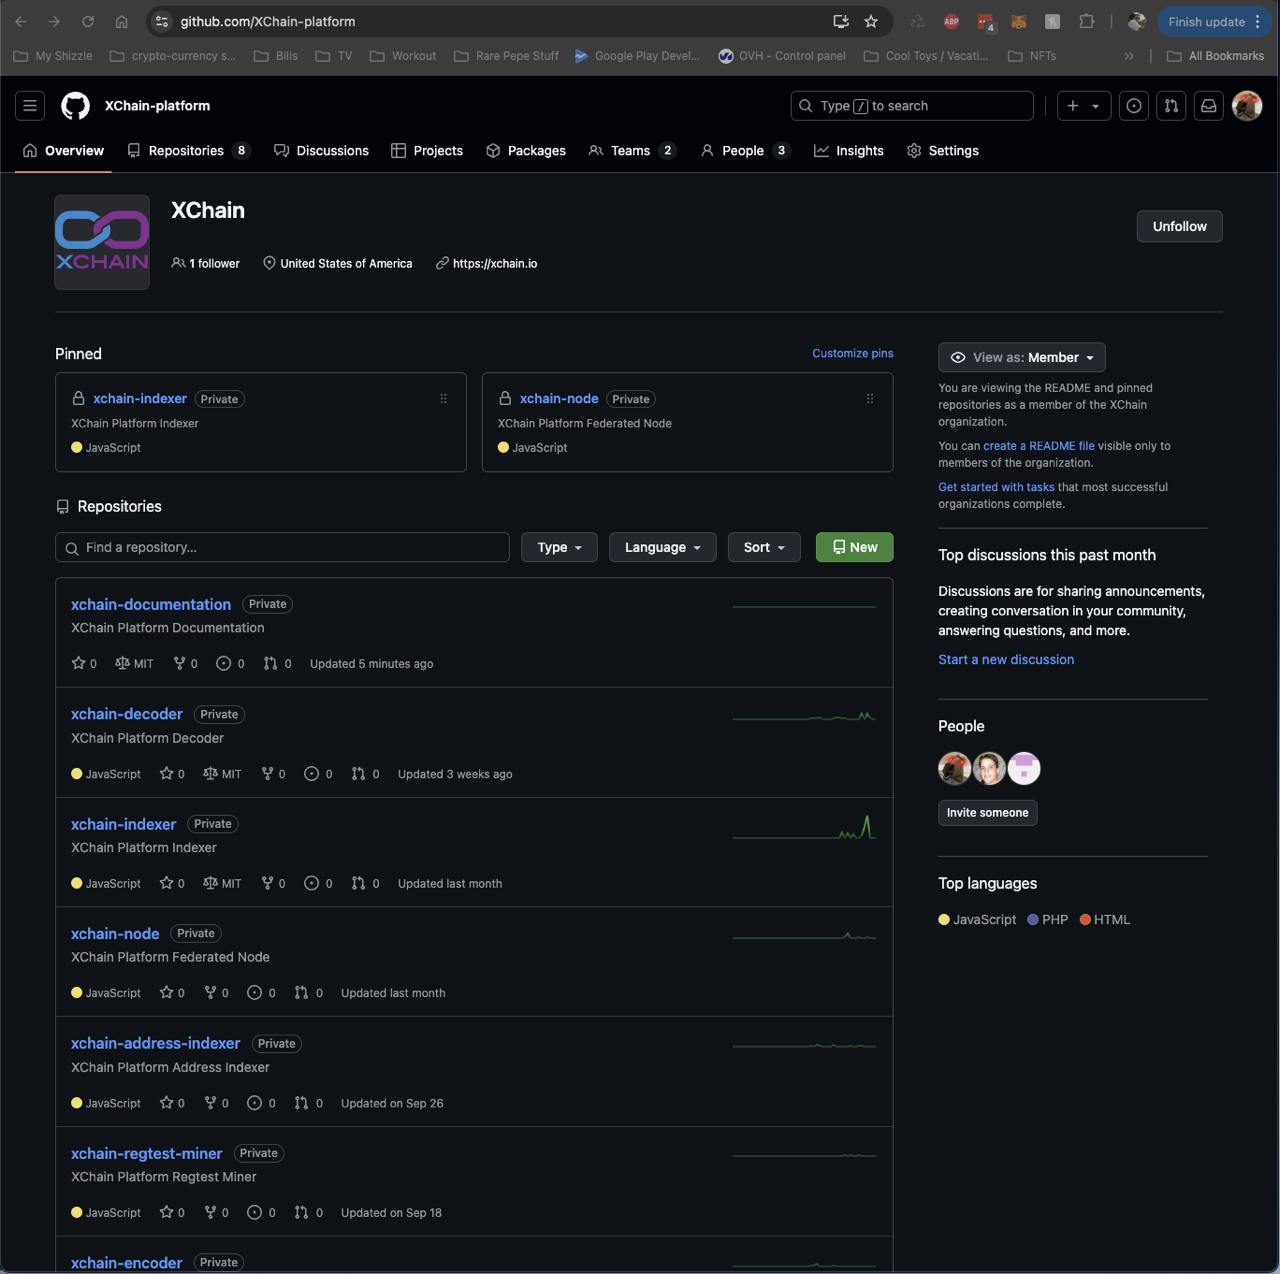The width and height of the screenshot is (1280, 1274).
Task: Click the browser back arrow
Action: point(21,21)
